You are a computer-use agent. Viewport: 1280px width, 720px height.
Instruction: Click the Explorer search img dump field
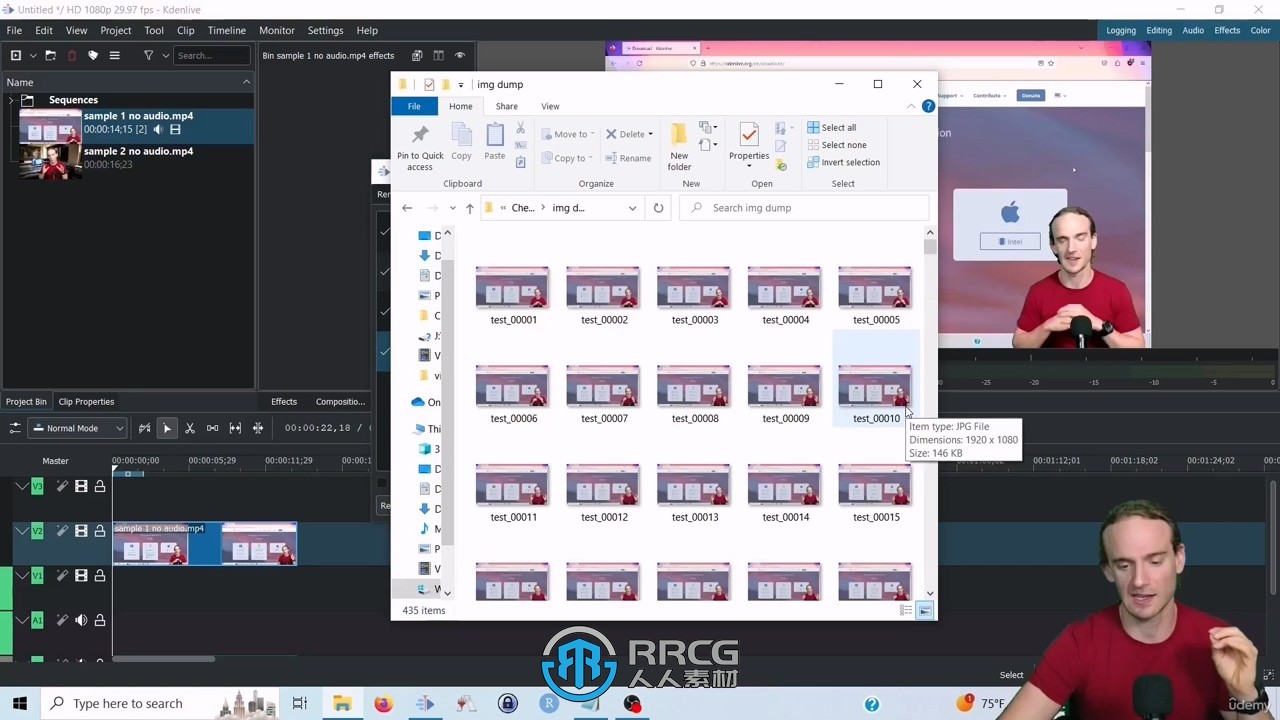[805, 208]
